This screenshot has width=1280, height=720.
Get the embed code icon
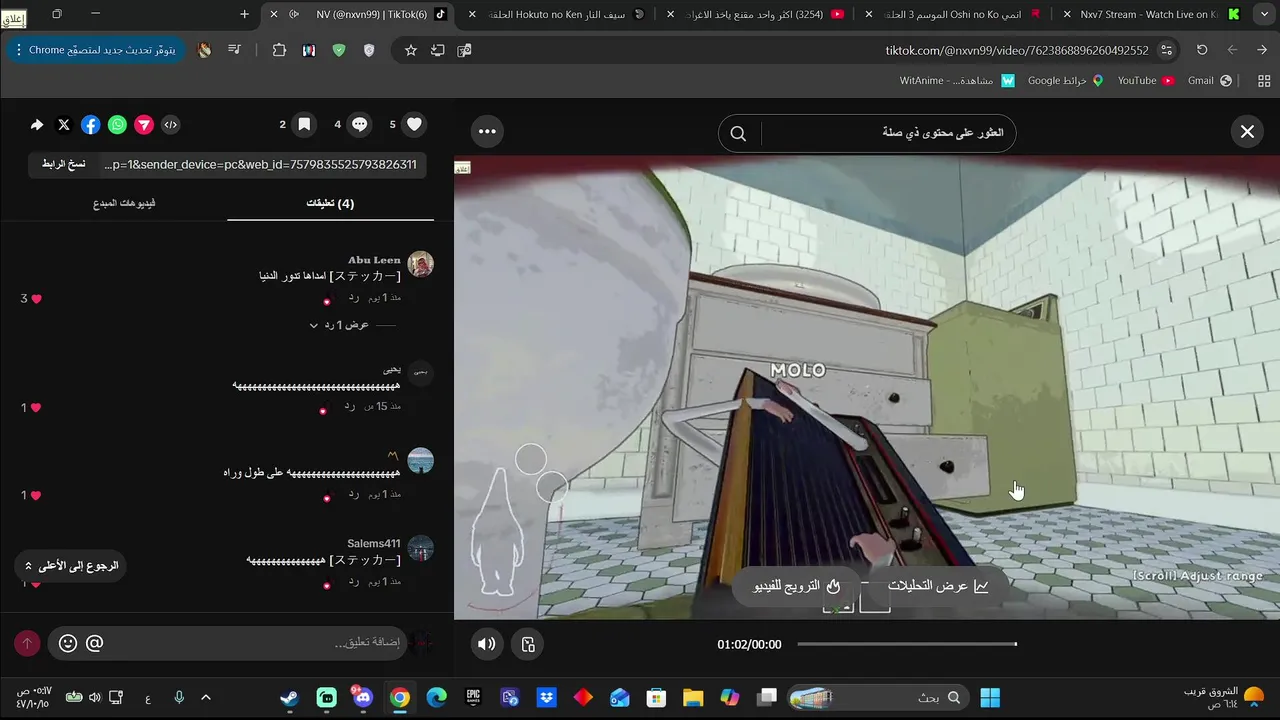click(171, 125)
